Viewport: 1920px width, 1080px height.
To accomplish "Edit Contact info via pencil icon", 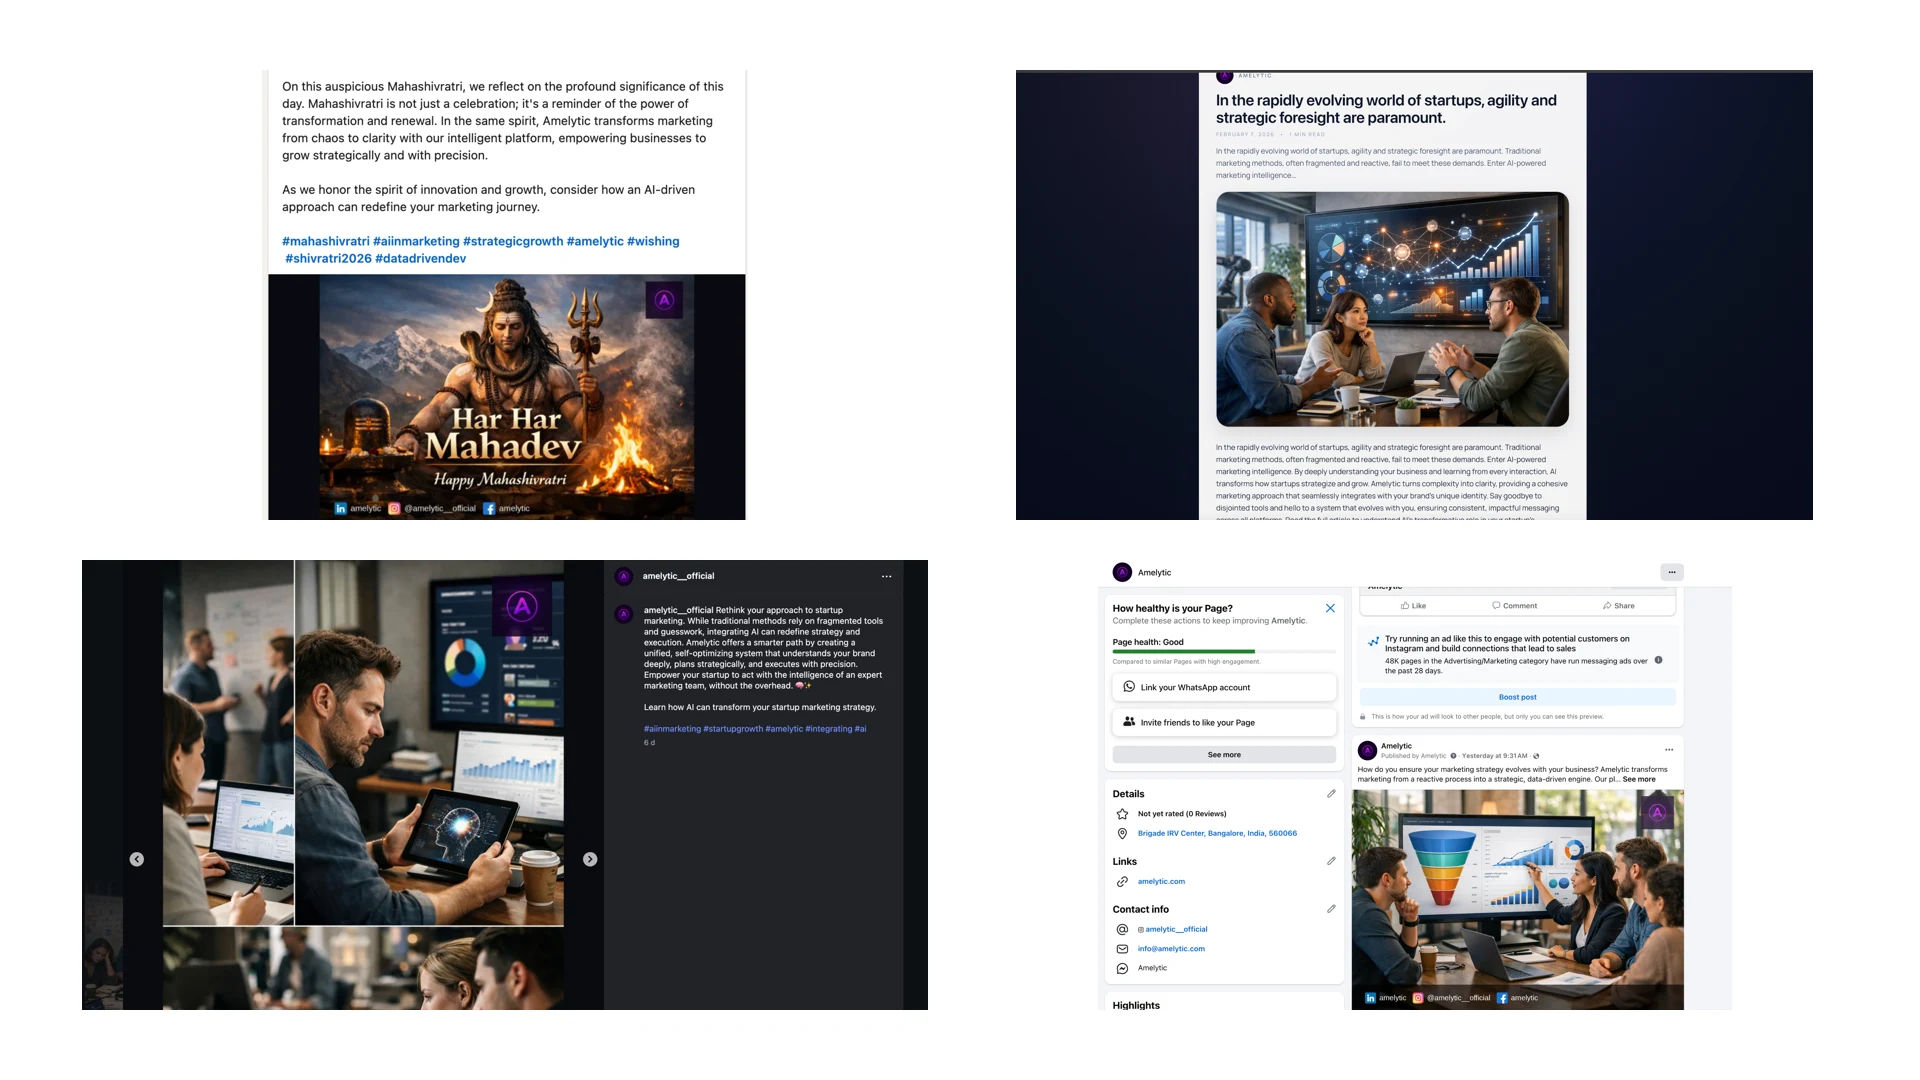I will click(1331, 909).
